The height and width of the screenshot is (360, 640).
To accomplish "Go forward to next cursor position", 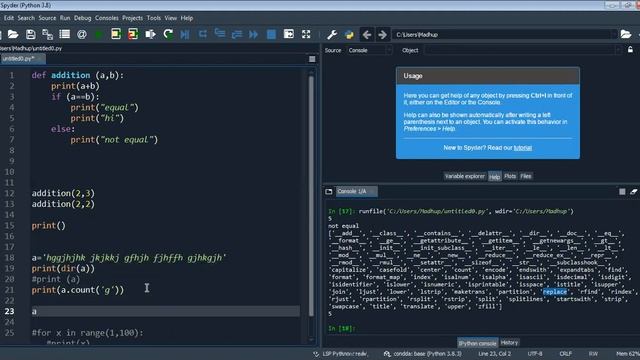I will click(x=382, y=35).
